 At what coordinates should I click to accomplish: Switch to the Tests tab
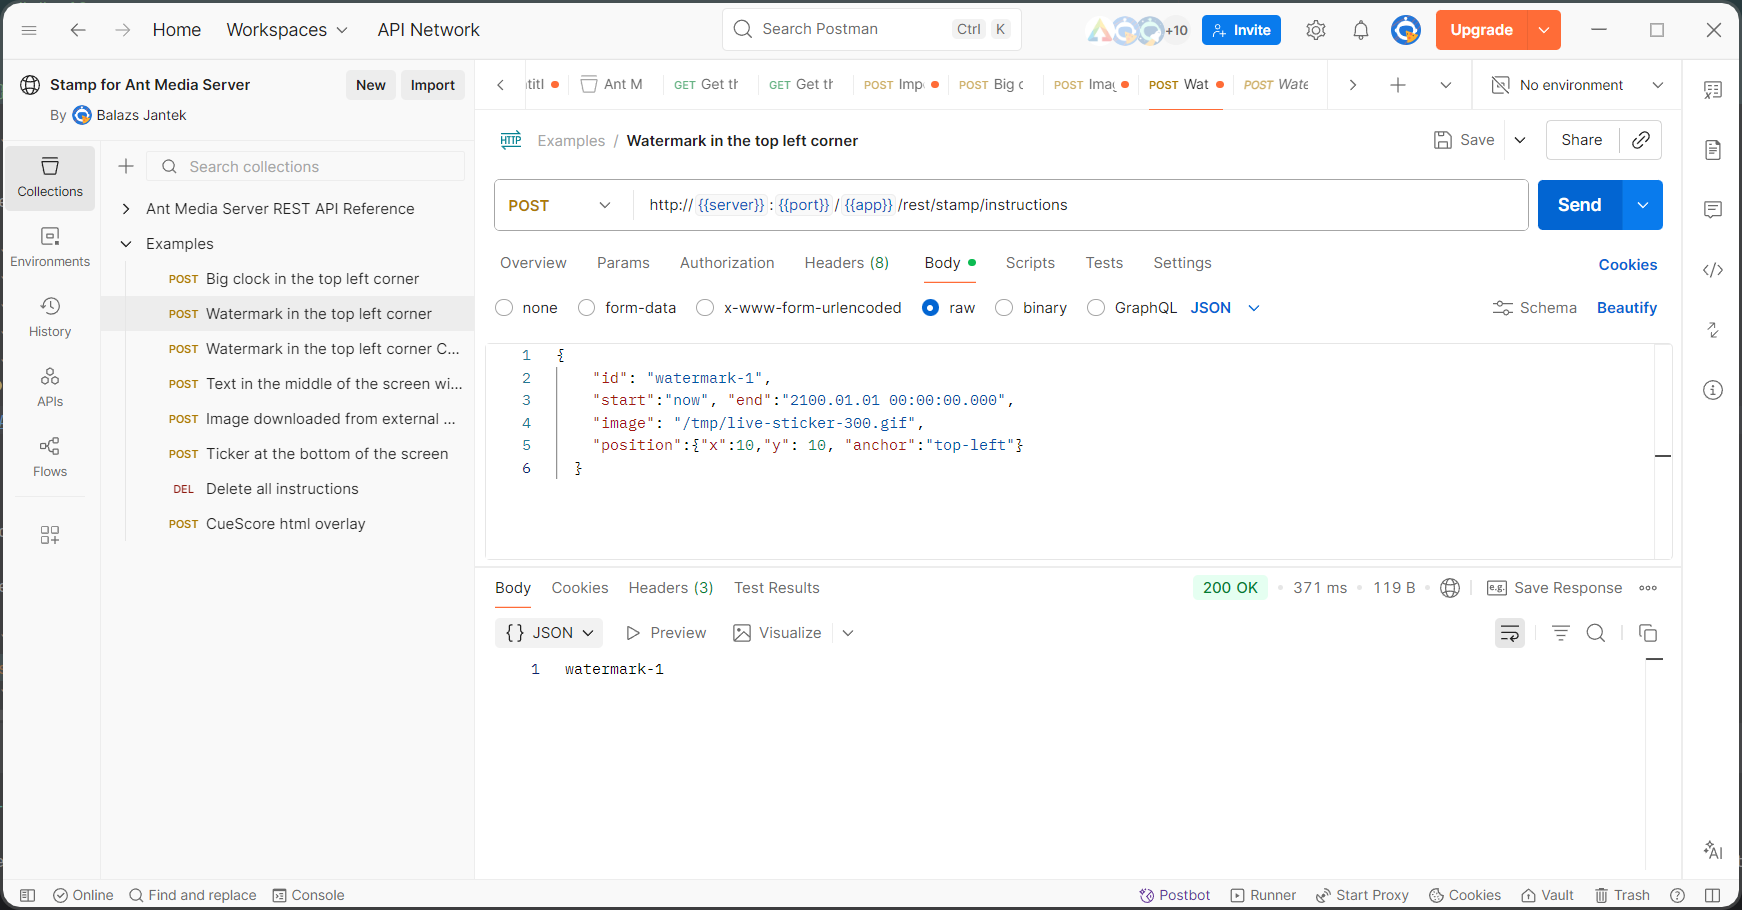coord(1104,263)
